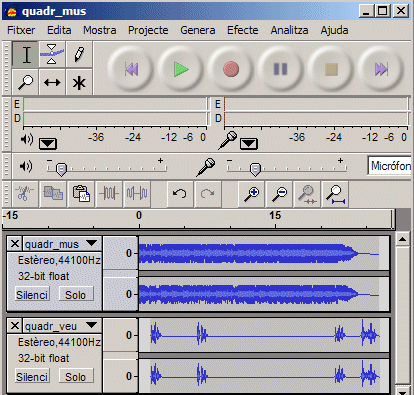This screenshot has width=414, height=395.
Task: Click the vertical scrollbar down arrow
Action: coord(402,392)
